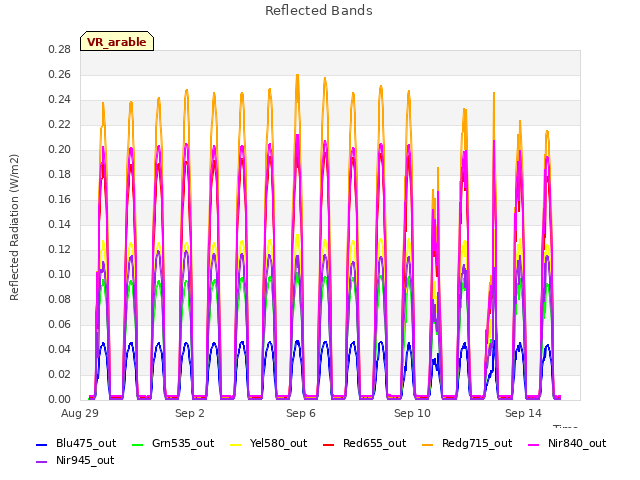Toggle the Grn535_out series label

click(x=183, y=443)
